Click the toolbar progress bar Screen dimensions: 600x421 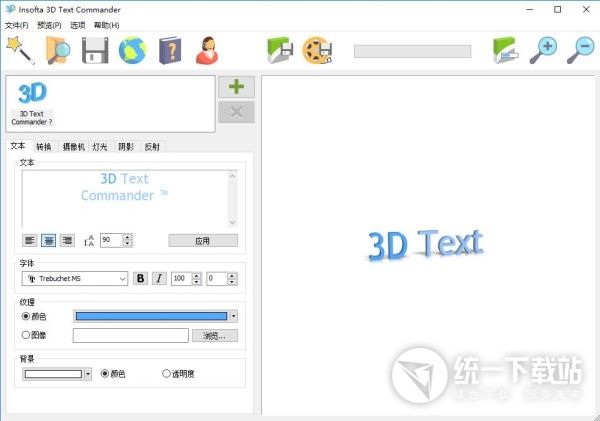[412, 51]
